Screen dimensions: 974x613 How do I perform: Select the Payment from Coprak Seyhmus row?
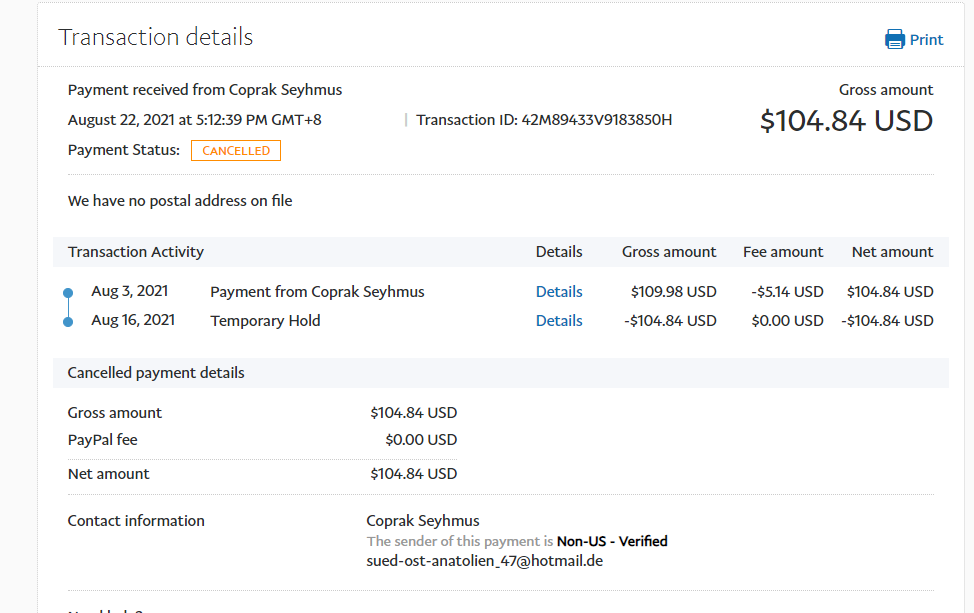317,292
